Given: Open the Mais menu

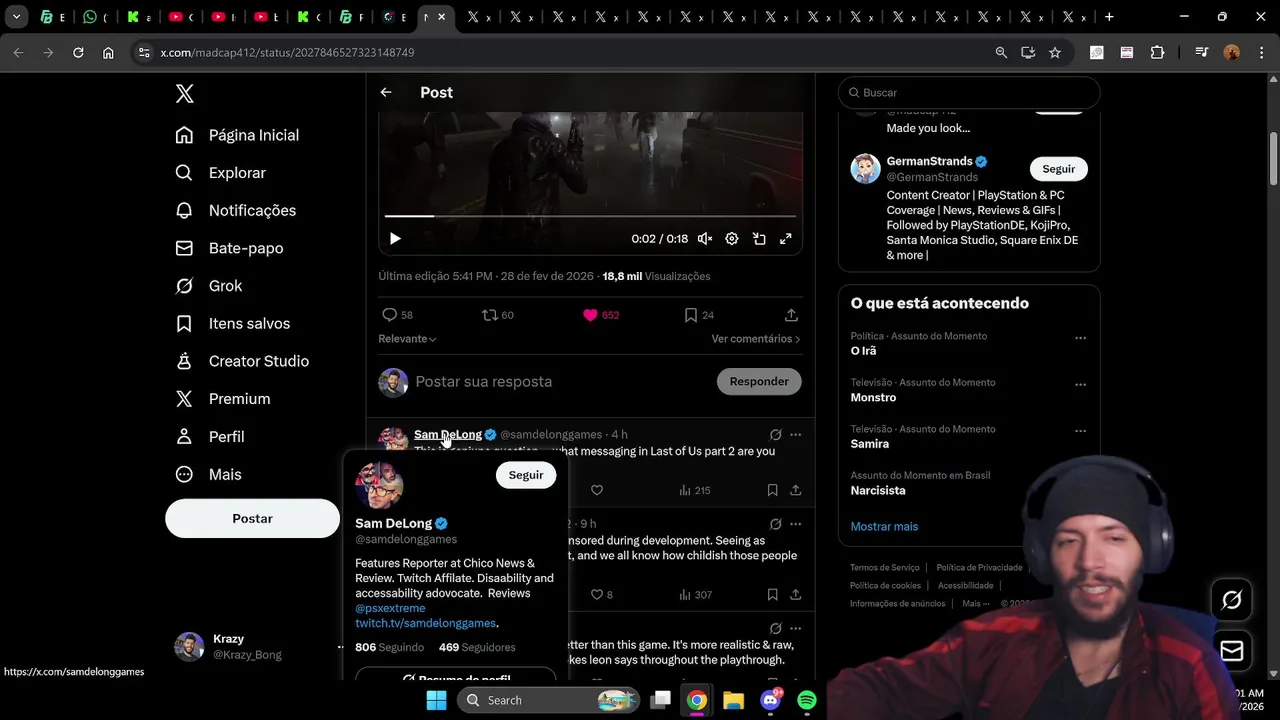Looking at the screenshot, I should 208,475.
